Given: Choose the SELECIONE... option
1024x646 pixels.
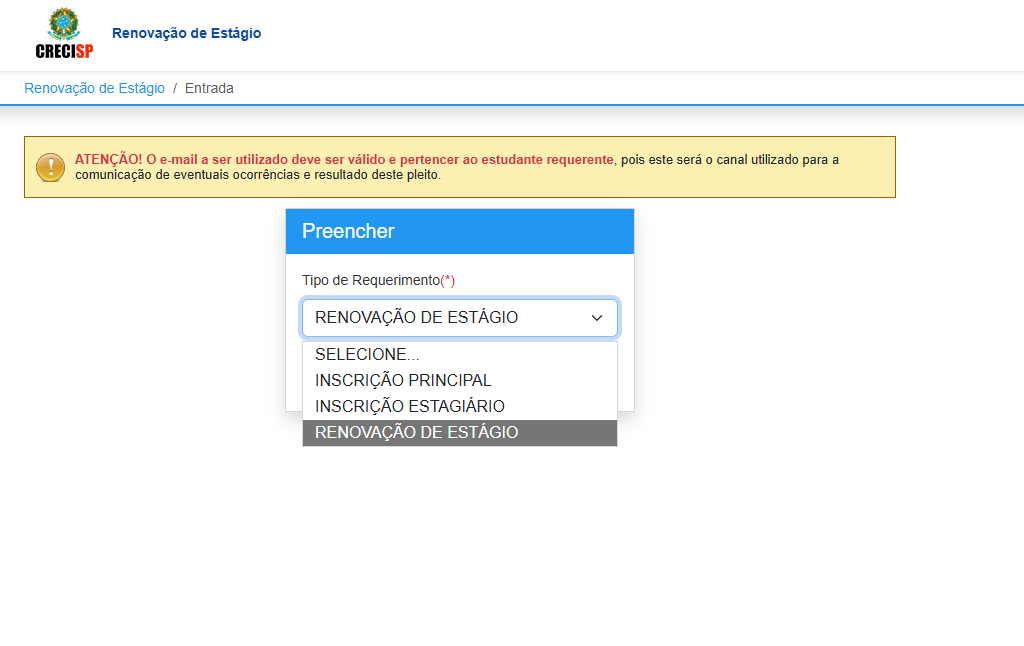Looking at the screenshot, I should coord(460,355).
